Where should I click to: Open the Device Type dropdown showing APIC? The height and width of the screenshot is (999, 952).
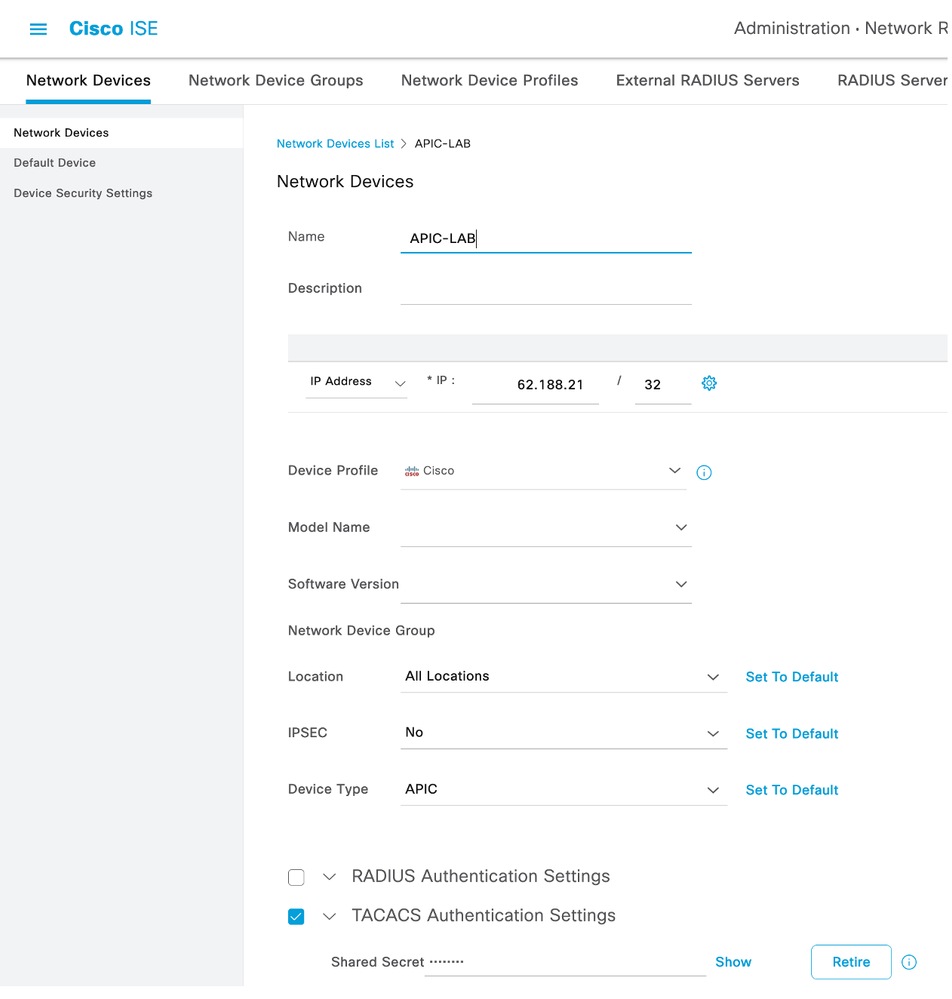pos(713,789)
